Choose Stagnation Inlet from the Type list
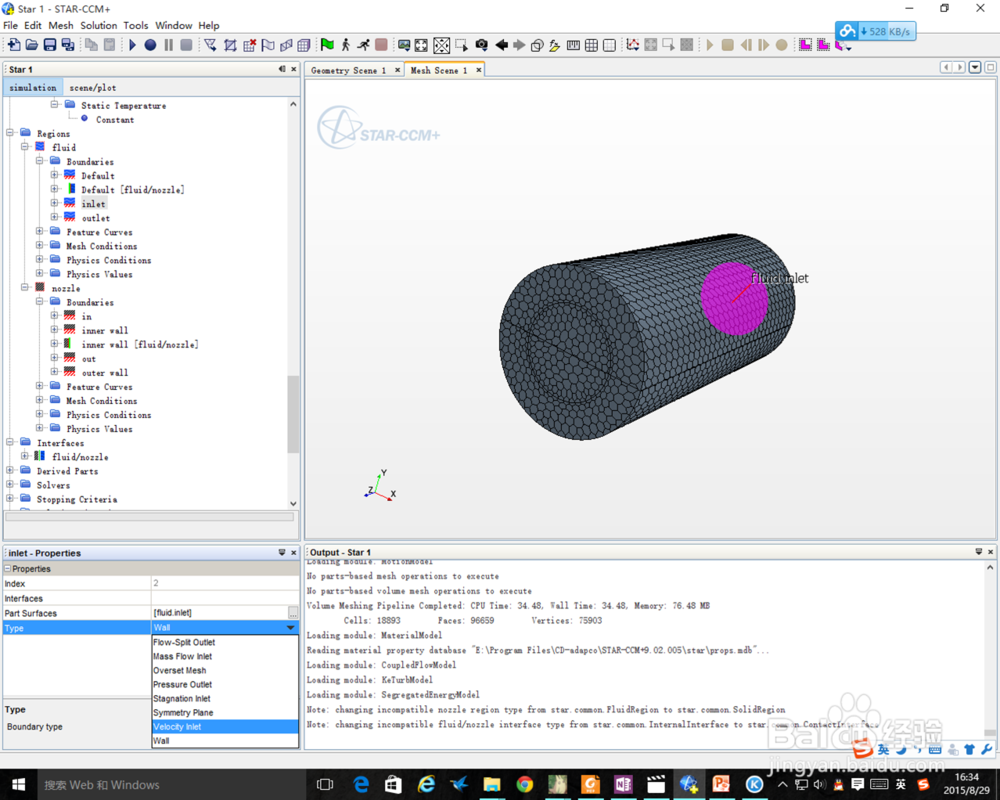 (225, 699)
